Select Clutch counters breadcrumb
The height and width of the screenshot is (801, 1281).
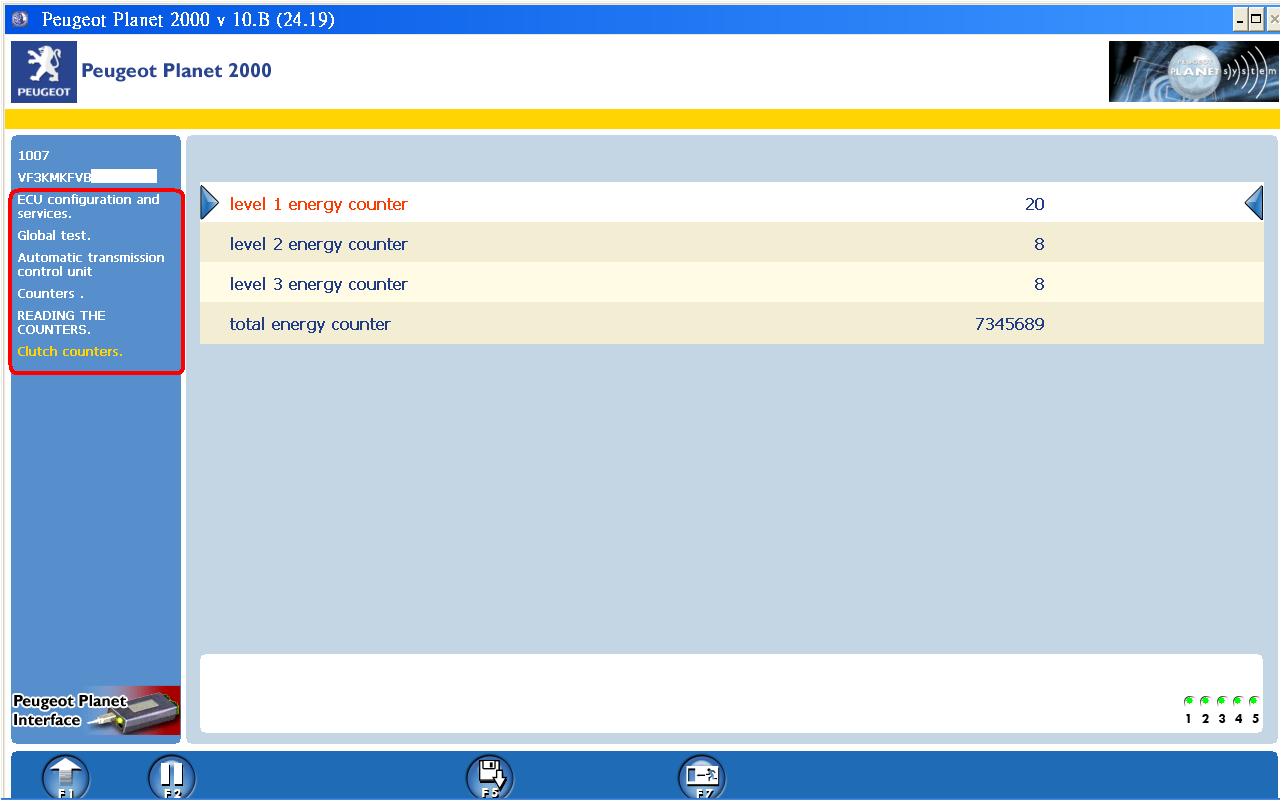(x=70, y=351)
